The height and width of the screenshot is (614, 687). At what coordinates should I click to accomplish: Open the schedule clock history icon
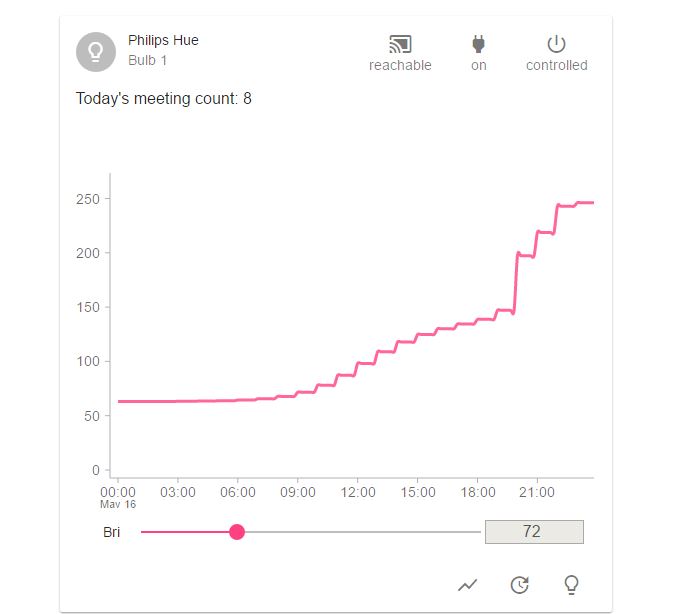(520, 585)
